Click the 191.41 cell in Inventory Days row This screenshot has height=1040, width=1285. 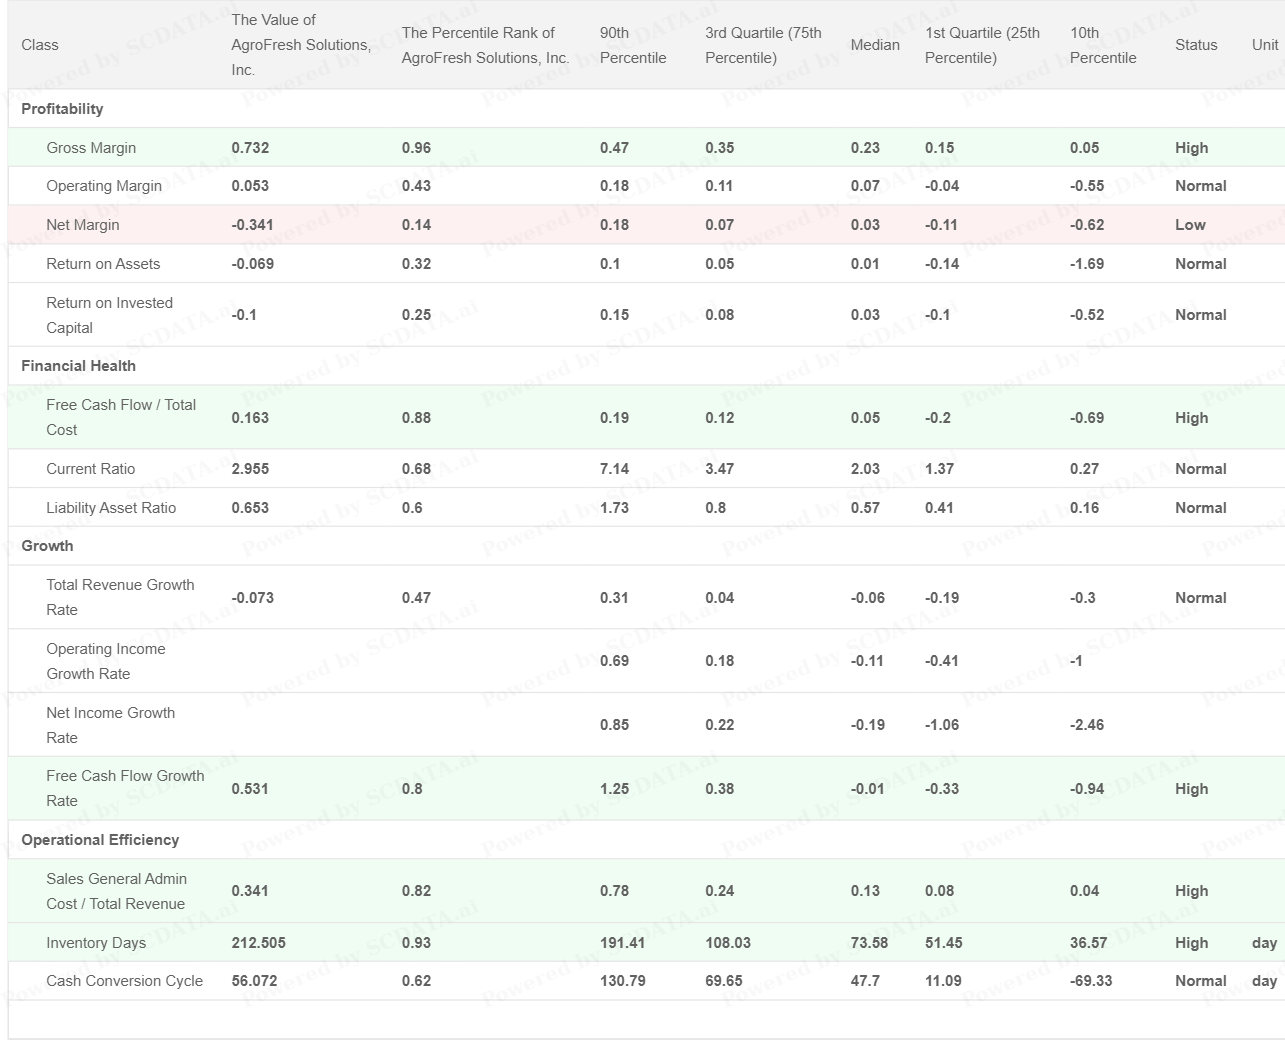[x=623, y=943]
